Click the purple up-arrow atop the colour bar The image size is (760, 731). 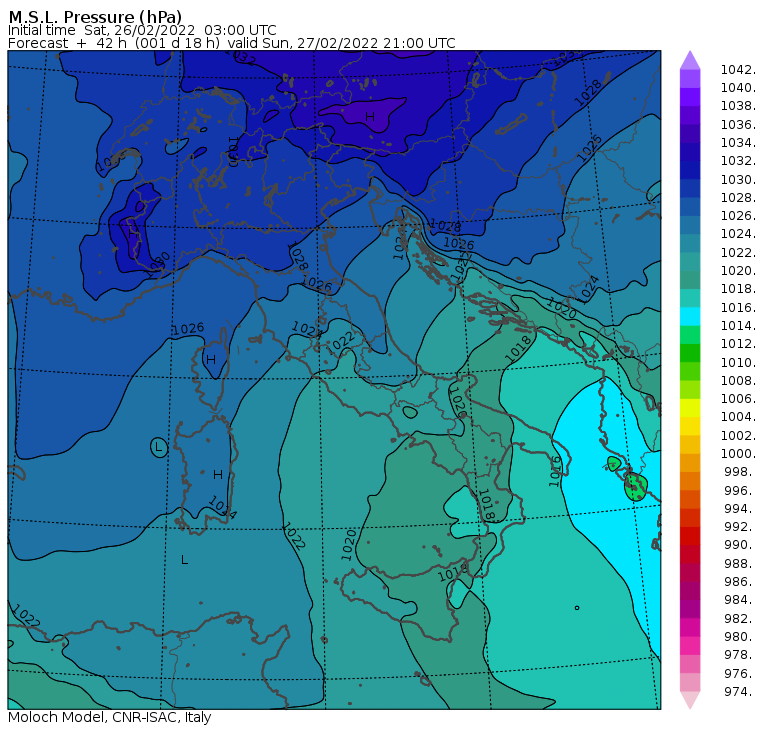coord(690,60)
